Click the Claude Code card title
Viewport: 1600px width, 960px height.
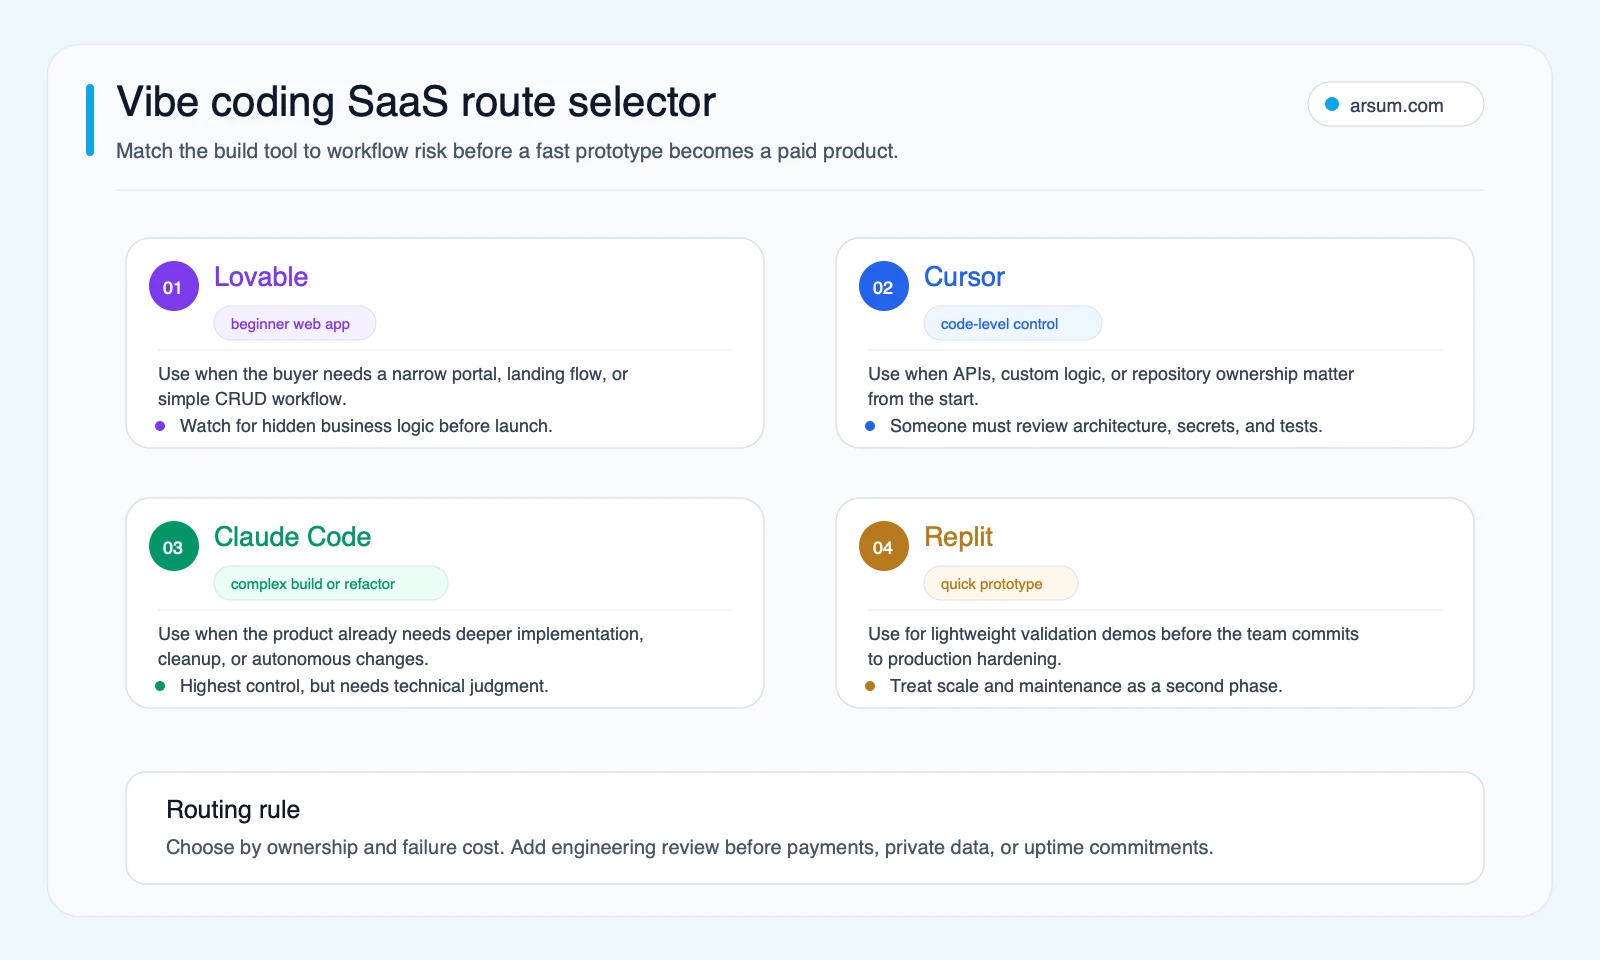[292, 537]
